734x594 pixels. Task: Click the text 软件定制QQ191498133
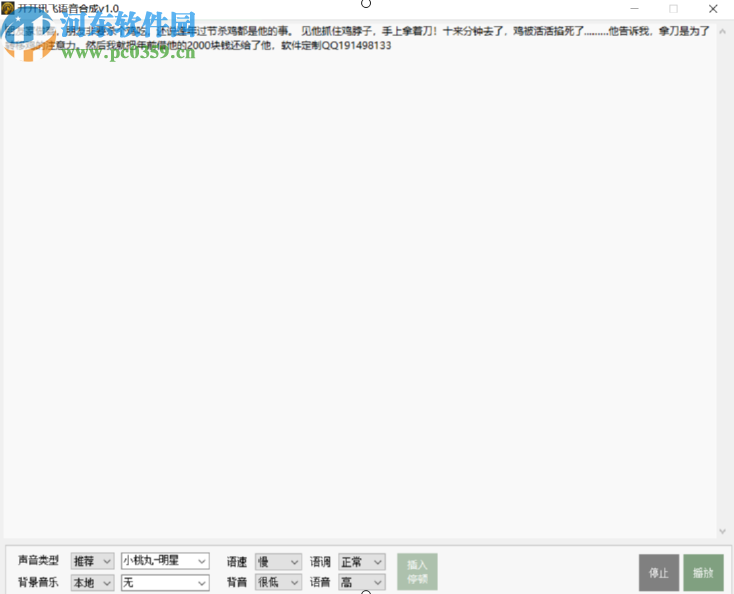click(336, 45)
